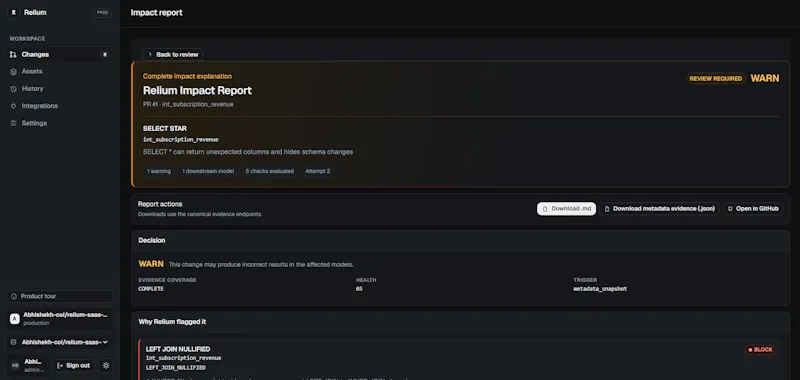Sign out of the account

73,365
